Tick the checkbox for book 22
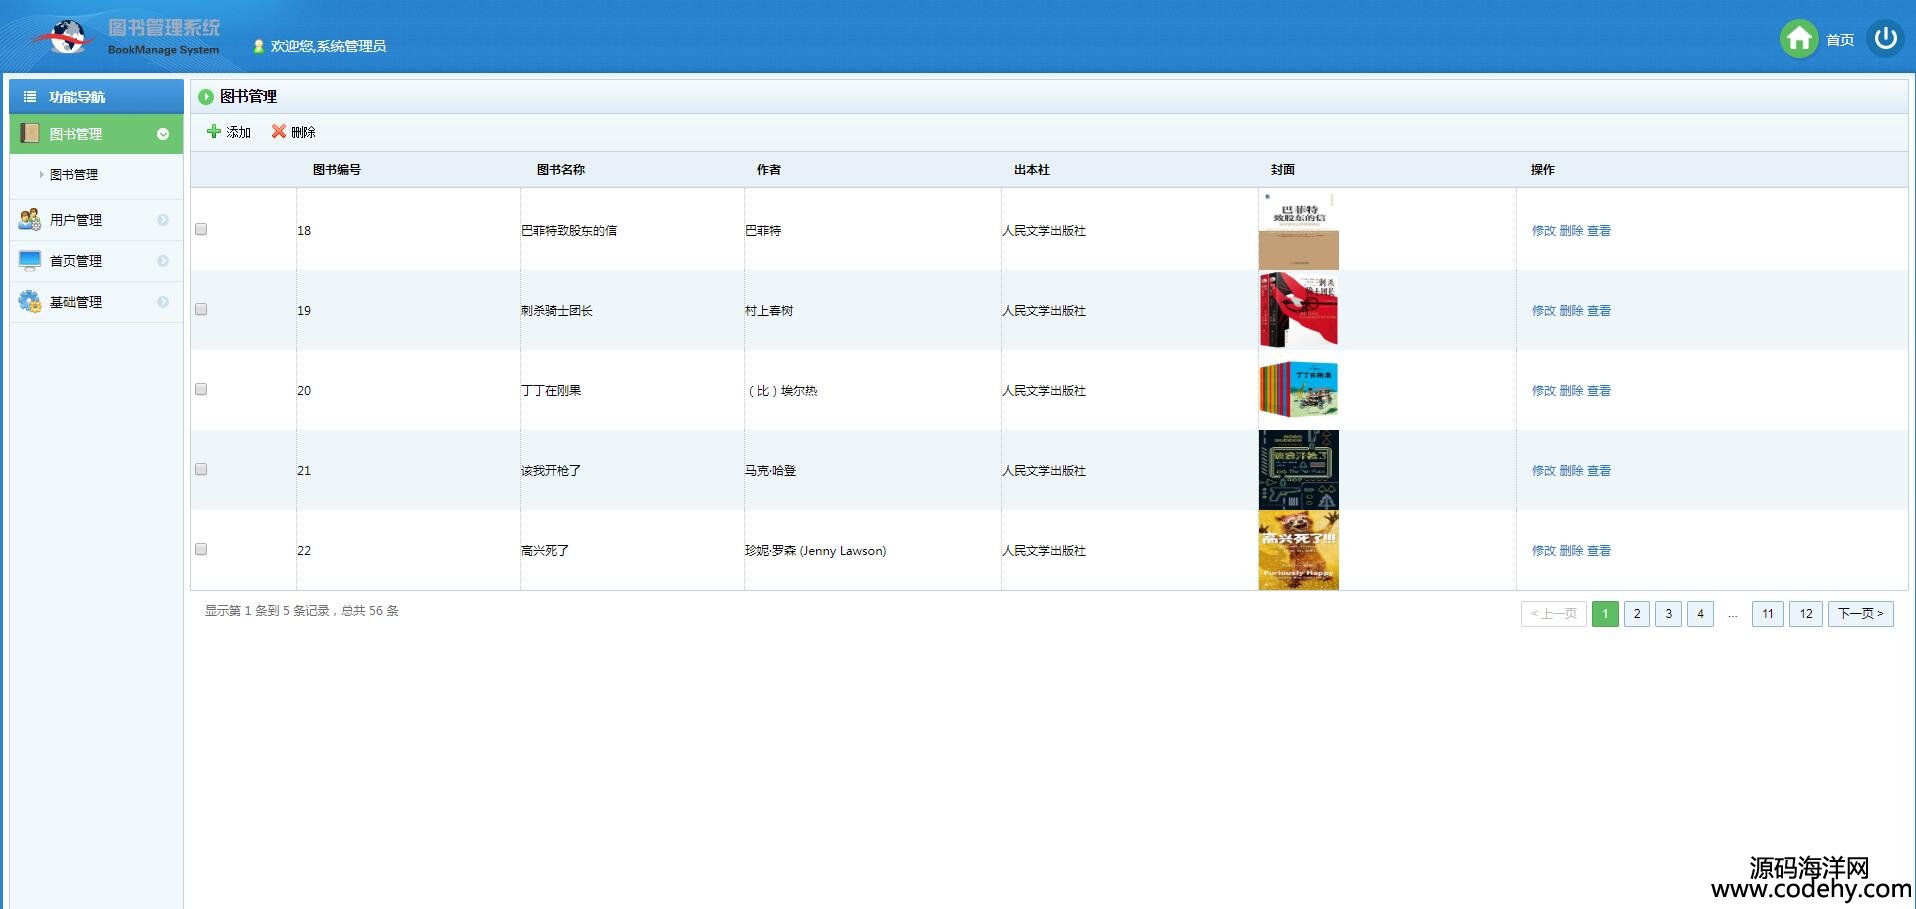 [x=201, y=549]
